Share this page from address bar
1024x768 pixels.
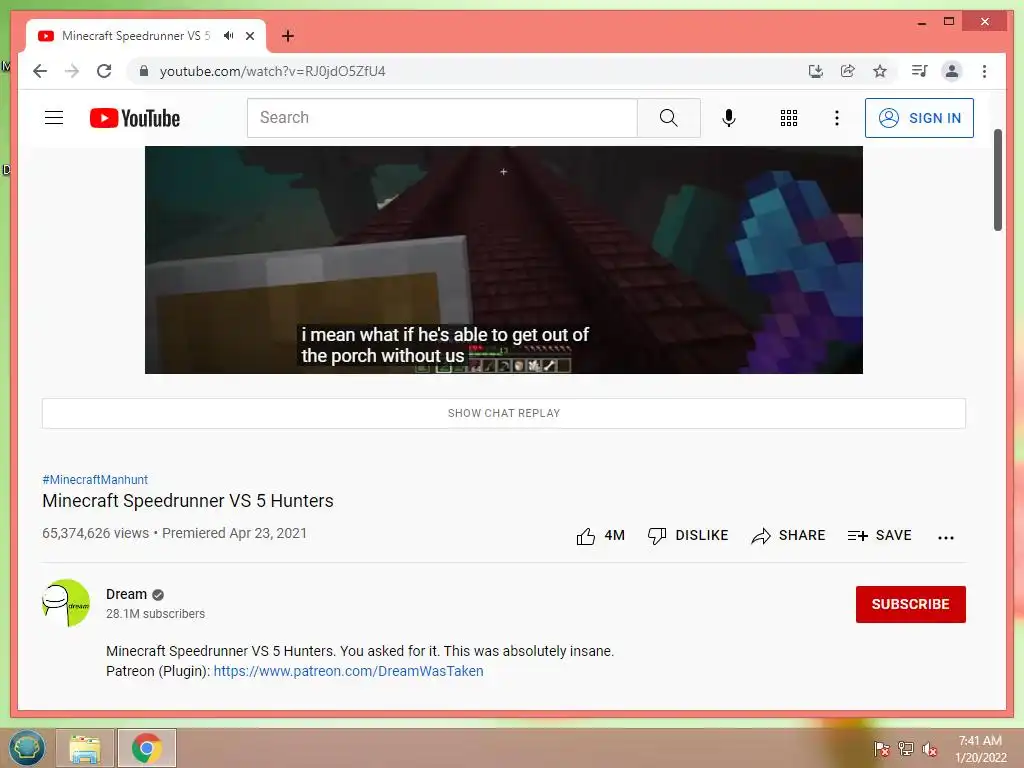(848, 71)
